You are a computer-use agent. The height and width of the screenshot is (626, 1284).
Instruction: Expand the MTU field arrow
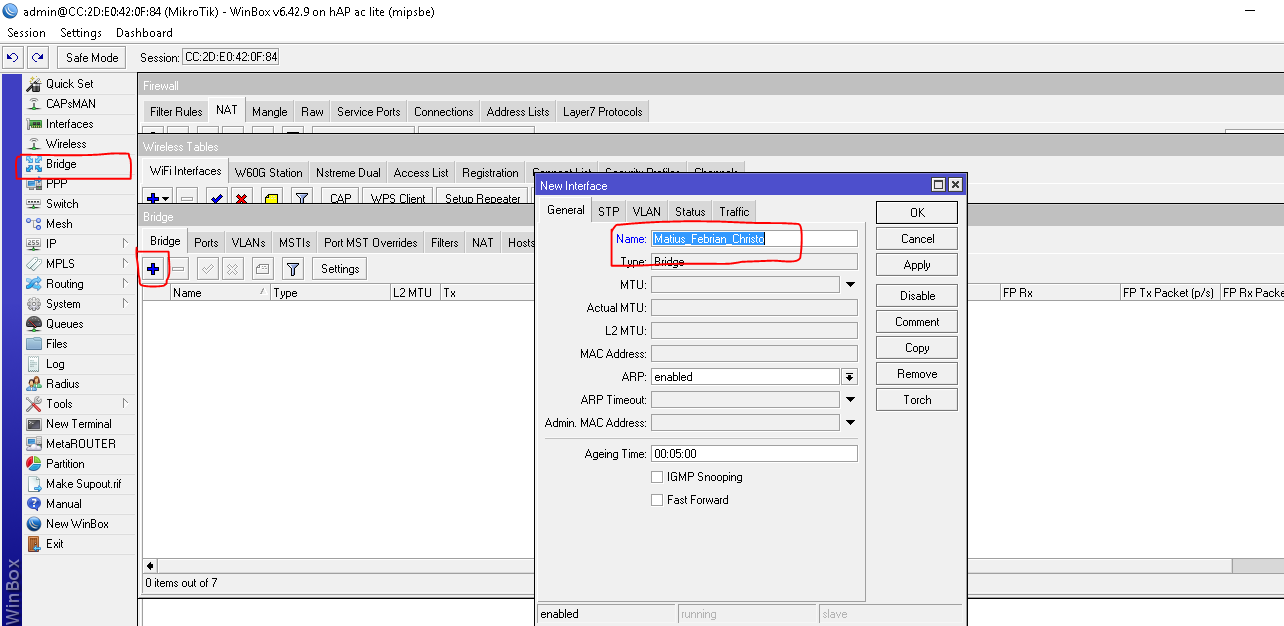(x=850, y=285)
